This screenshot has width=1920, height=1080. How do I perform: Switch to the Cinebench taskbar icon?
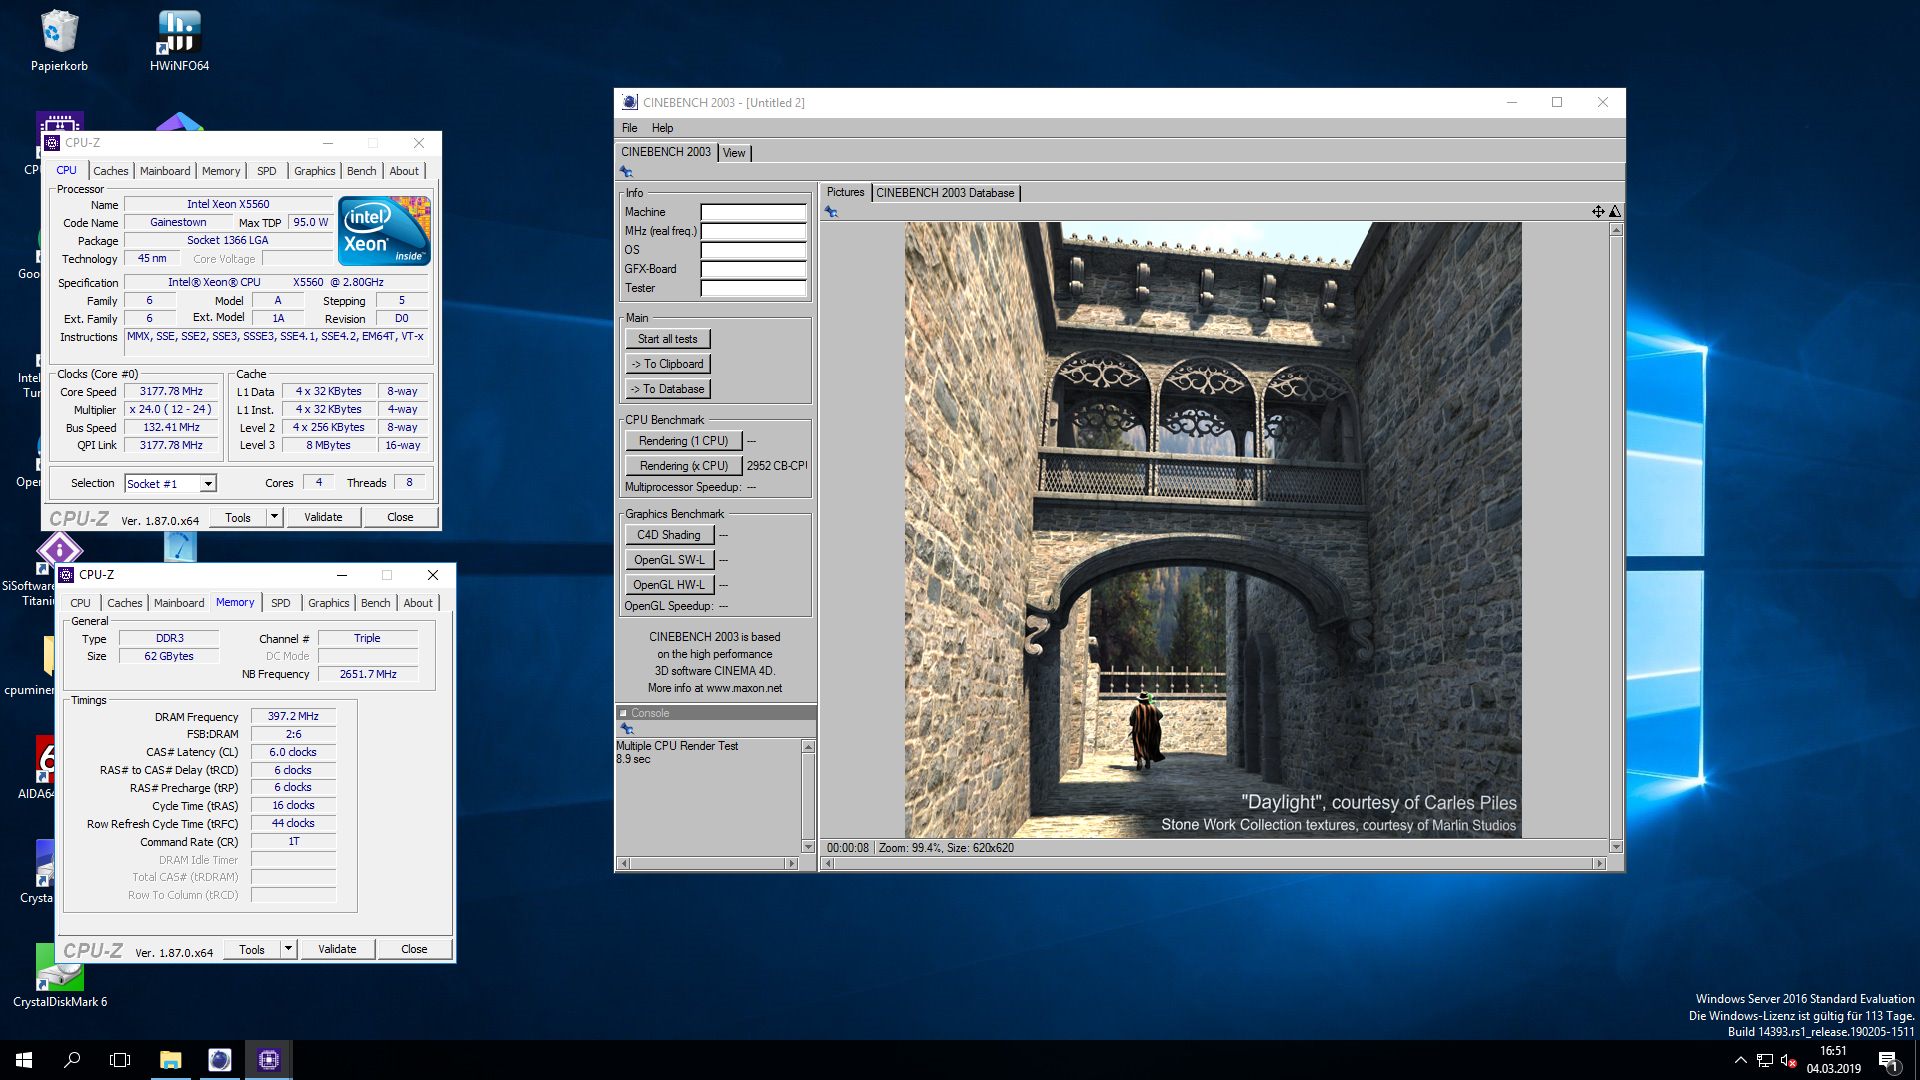[220, 1060]
